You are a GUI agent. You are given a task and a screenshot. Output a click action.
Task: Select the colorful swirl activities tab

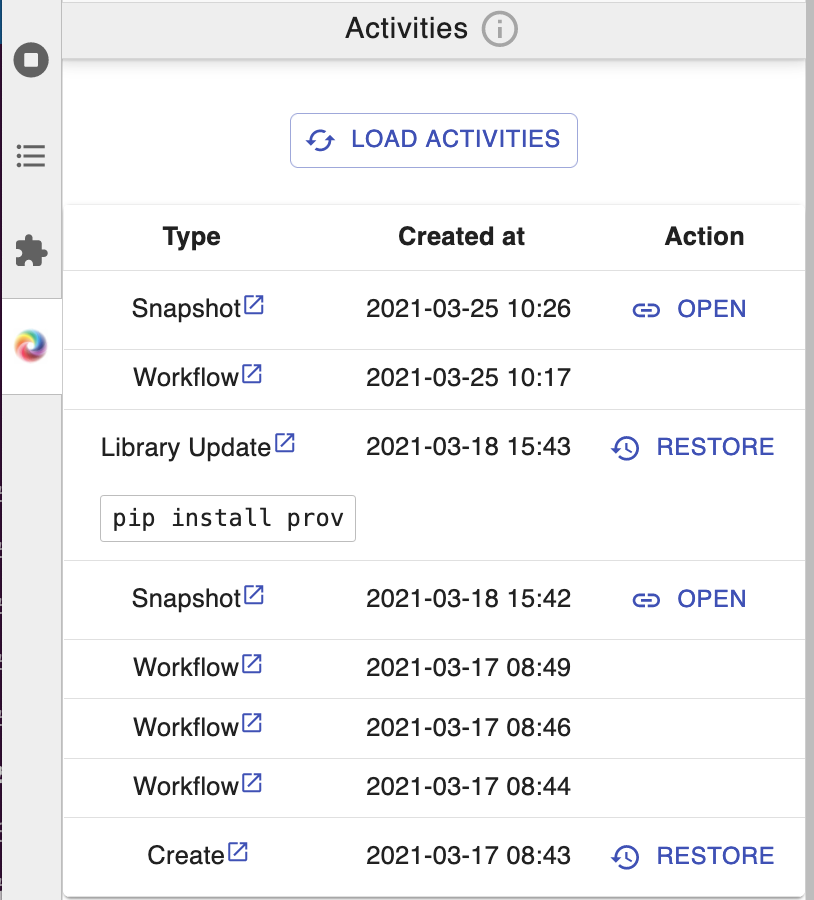31,346
